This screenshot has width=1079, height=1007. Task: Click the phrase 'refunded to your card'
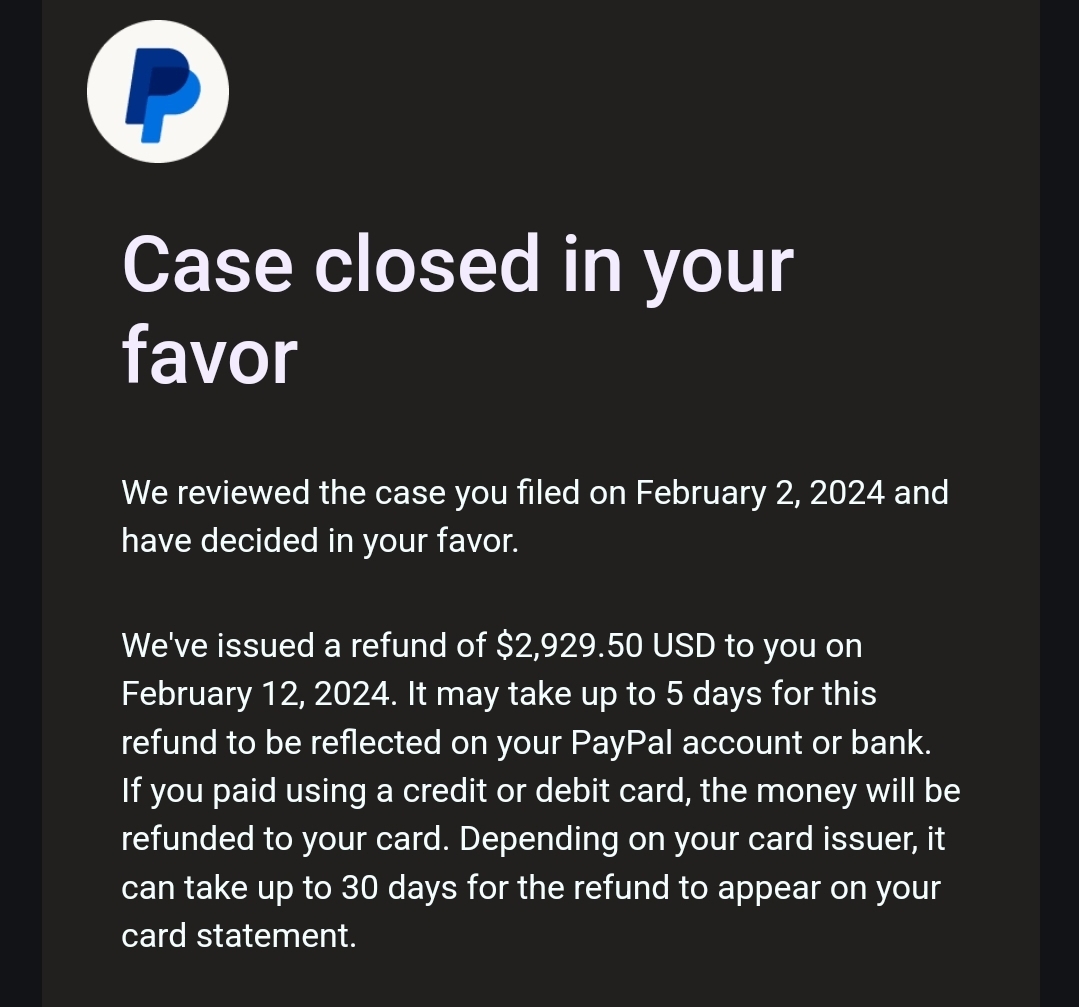click(281, 839)
